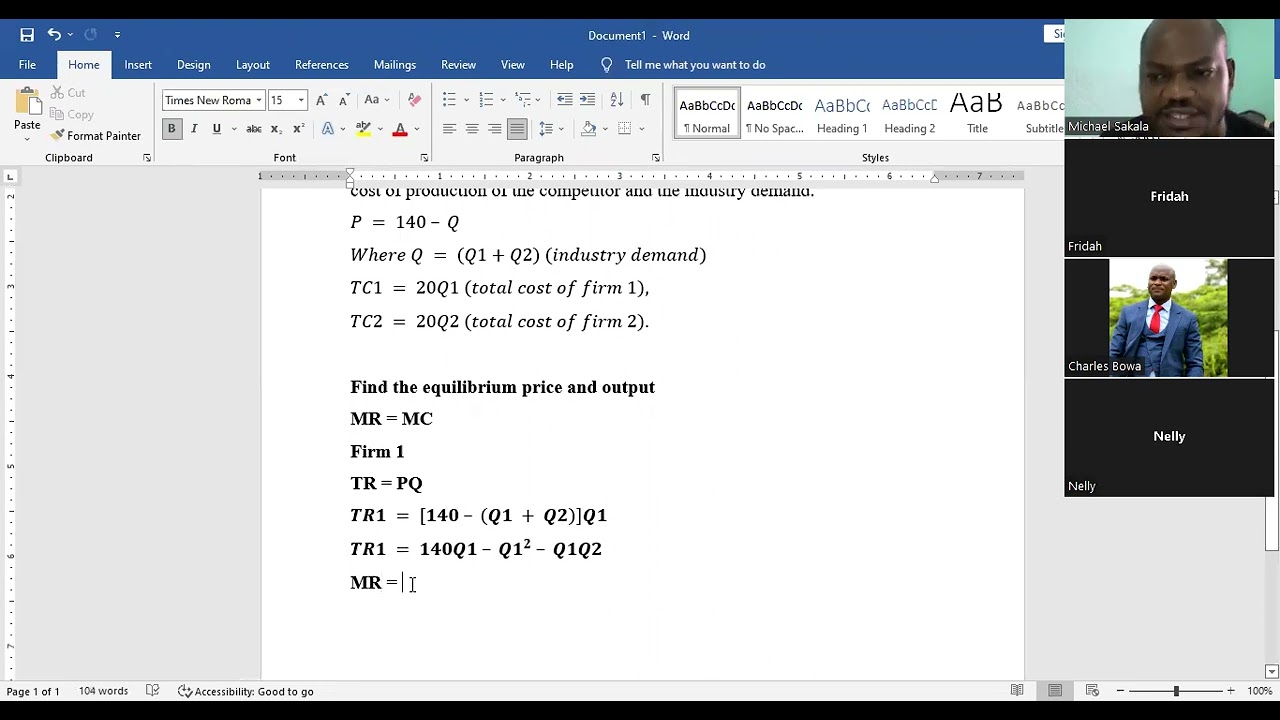
Task: Switch to the Mailings tab
Action: tap(395, 65)
